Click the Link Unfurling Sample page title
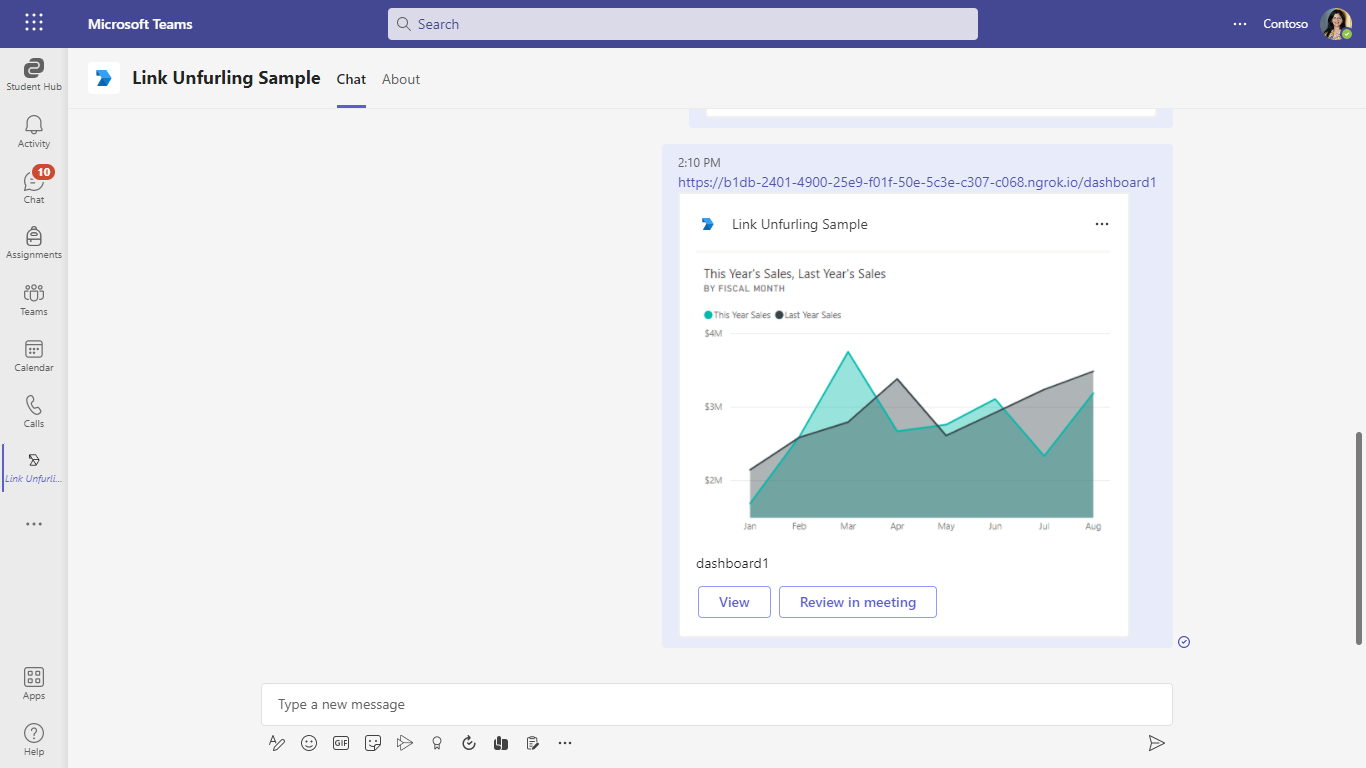Image resolution: width=1366 pixels, height=768 pixels. (227, 78)
